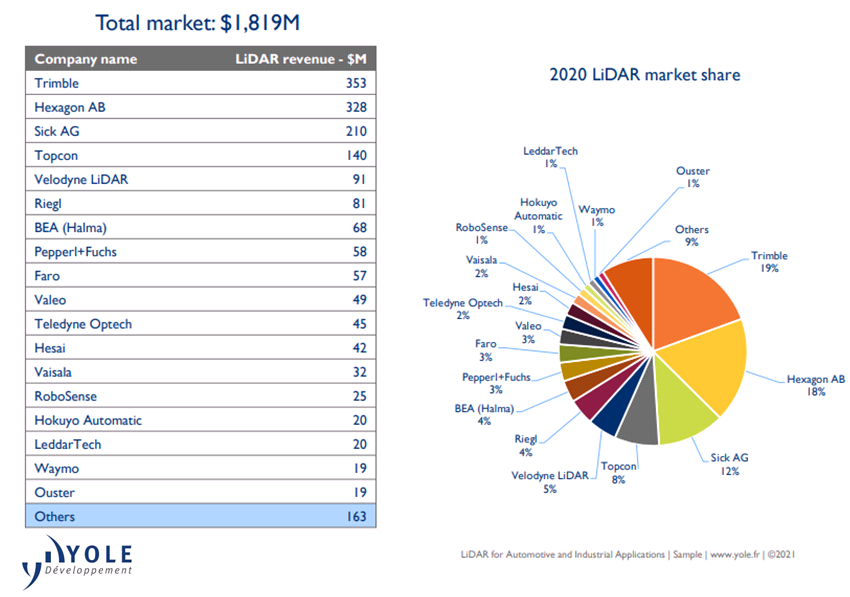The image size is (850, 597).
Task: Select the BEA (Halma) table row
Action: click(x=201, y=227)
